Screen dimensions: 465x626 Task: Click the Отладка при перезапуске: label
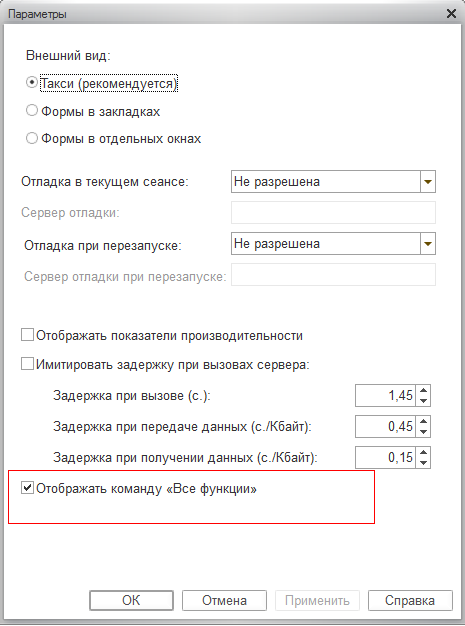pos(103,245)
